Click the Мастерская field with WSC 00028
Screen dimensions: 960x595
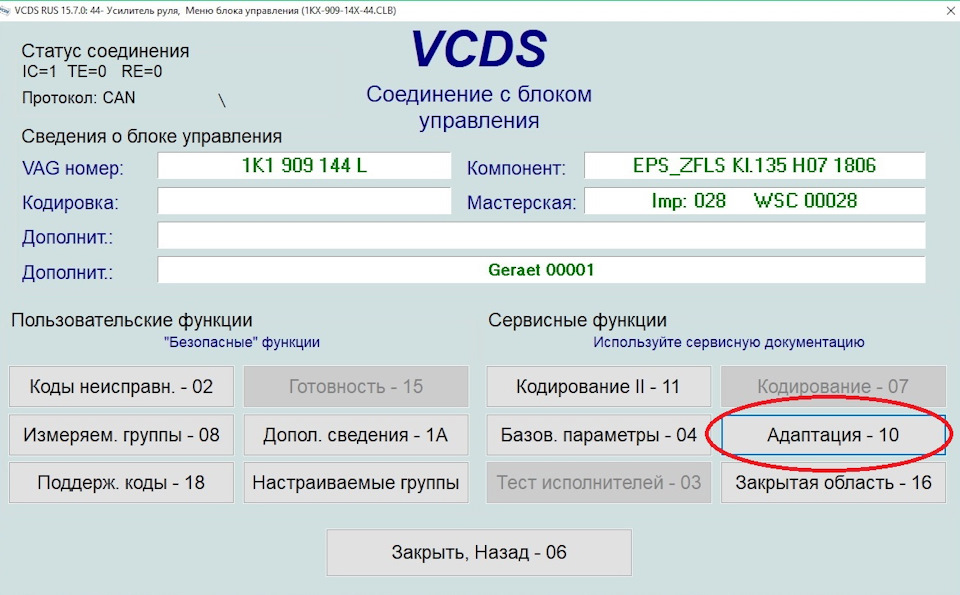[x=754, y=201]
